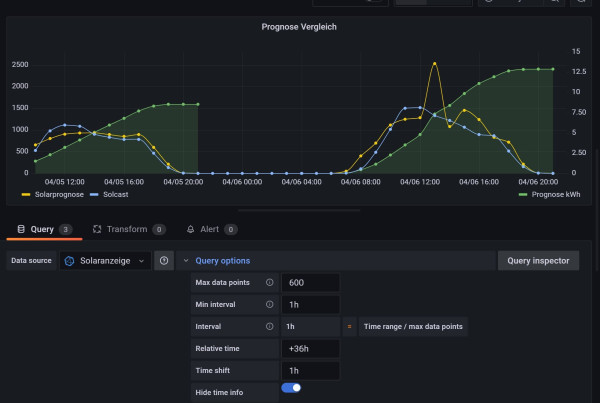
Task: Open the Query inspector
Action: click(x=538, y=261)
